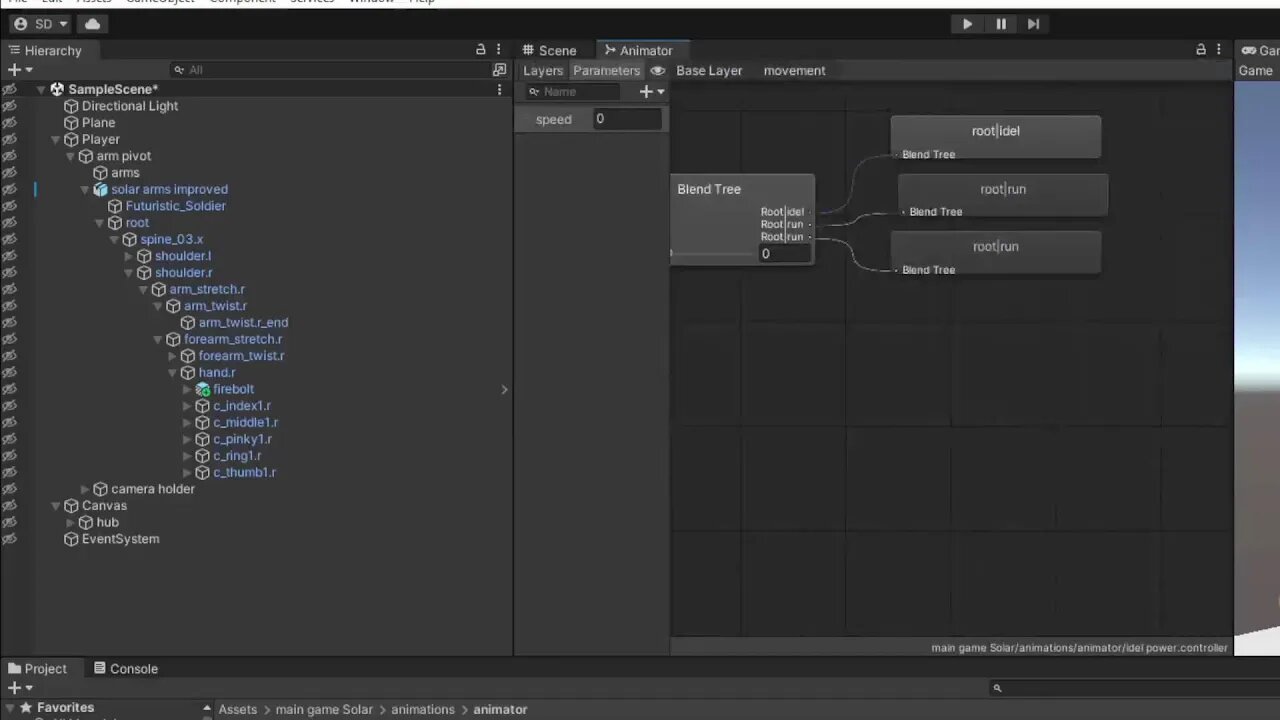Open the Project create plus dropdown
This screenshot has height=720, width=1280.
[20, 688]
